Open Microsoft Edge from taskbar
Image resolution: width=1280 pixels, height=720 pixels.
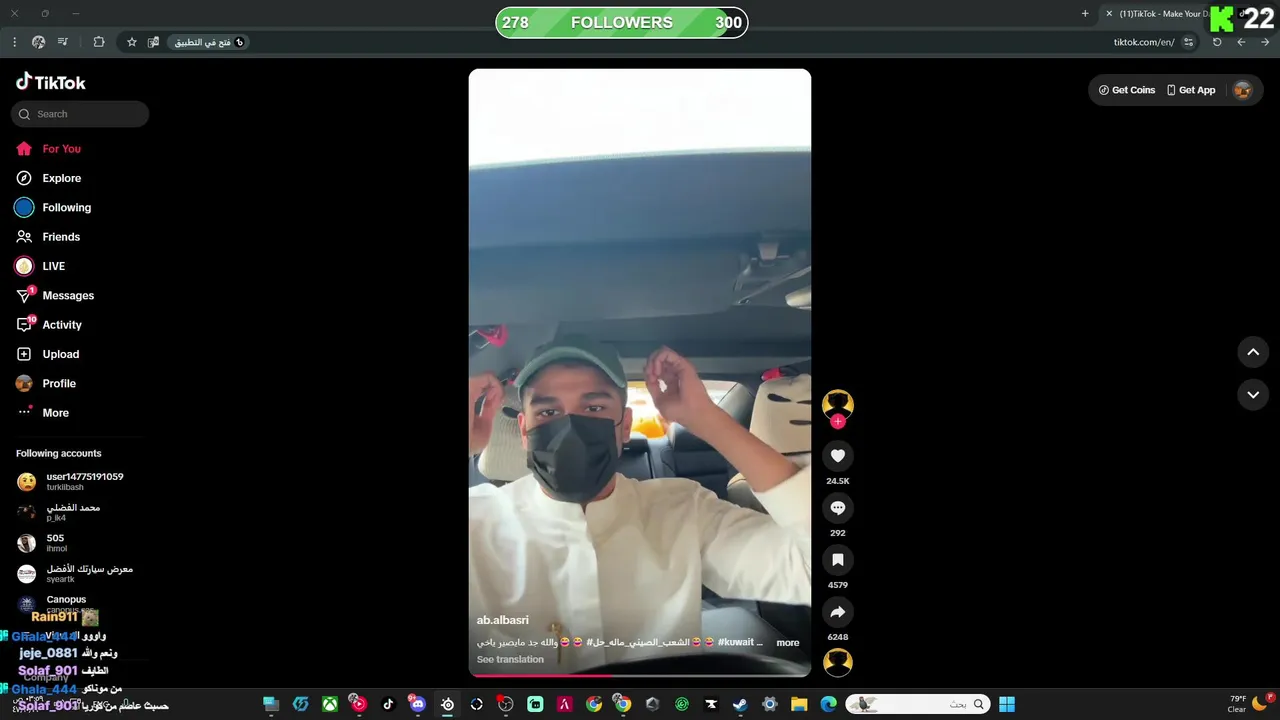pyautogui.click(x=828, y=704)
